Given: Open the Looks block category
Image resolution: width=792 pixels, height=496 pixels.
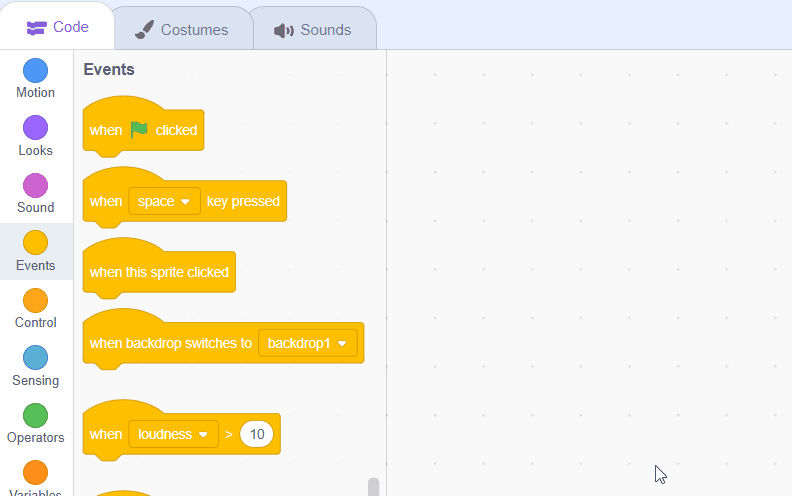Looking at the screenshot, I should (x=35, y=128).
